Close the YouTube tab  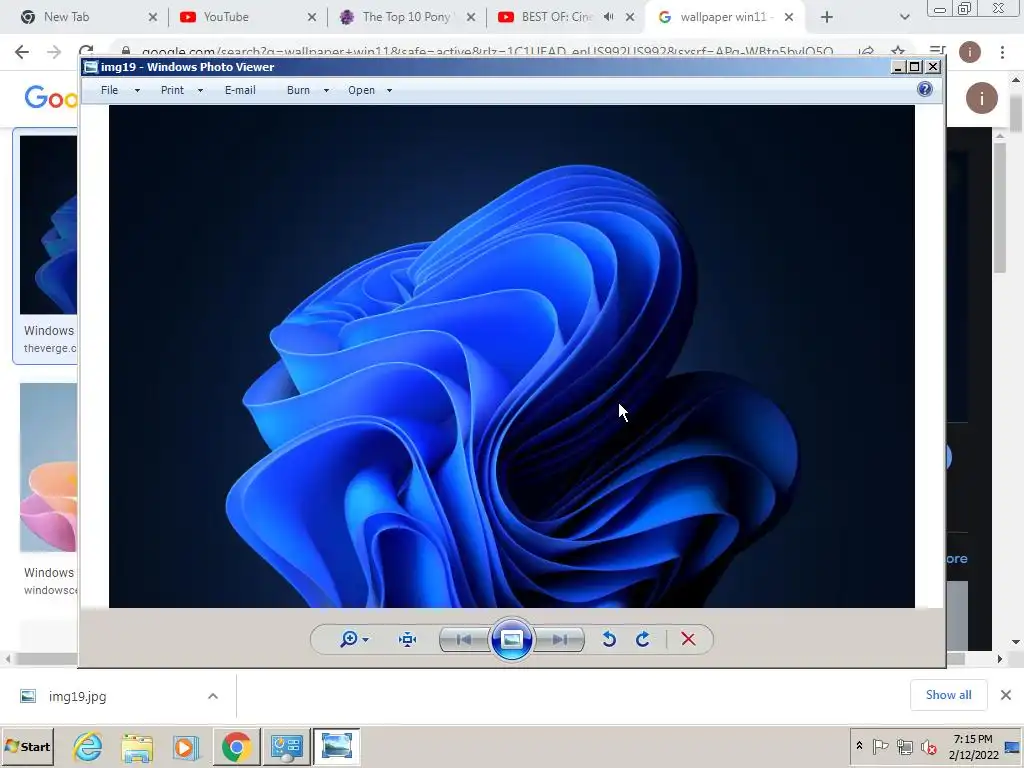[x=312, y=17]
